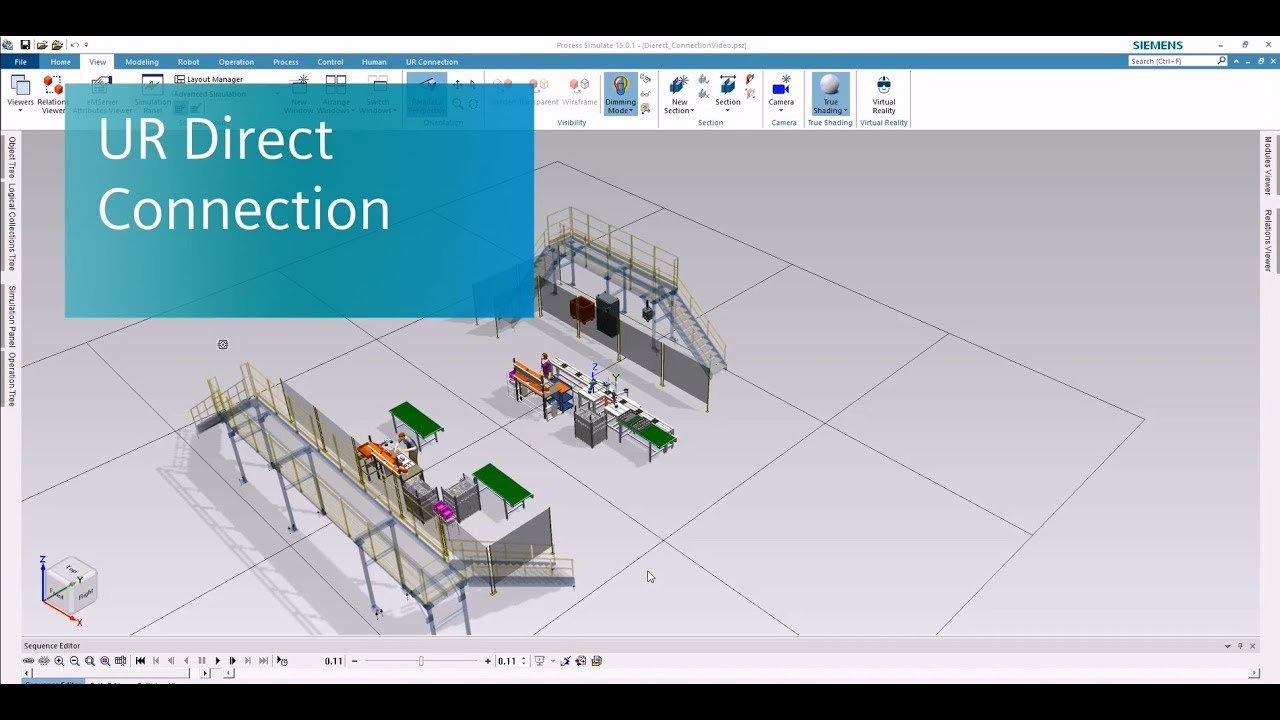1280x720 pixels.
Task: Click the minus button of speed slider
Action: tap(355, 661)
